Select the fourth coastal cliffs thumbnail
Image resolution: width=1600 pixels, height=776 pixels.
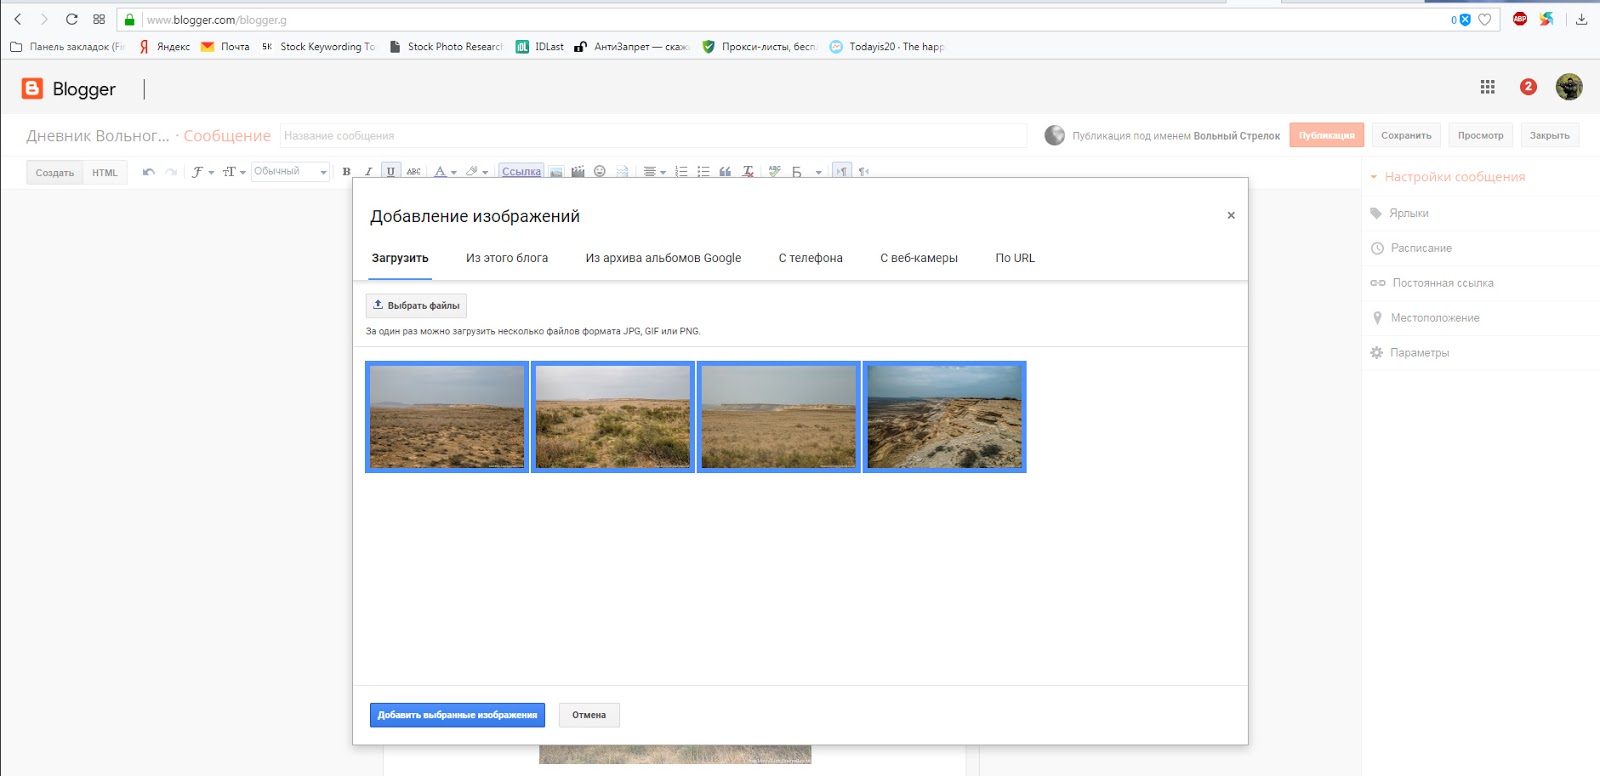(944, 417)
